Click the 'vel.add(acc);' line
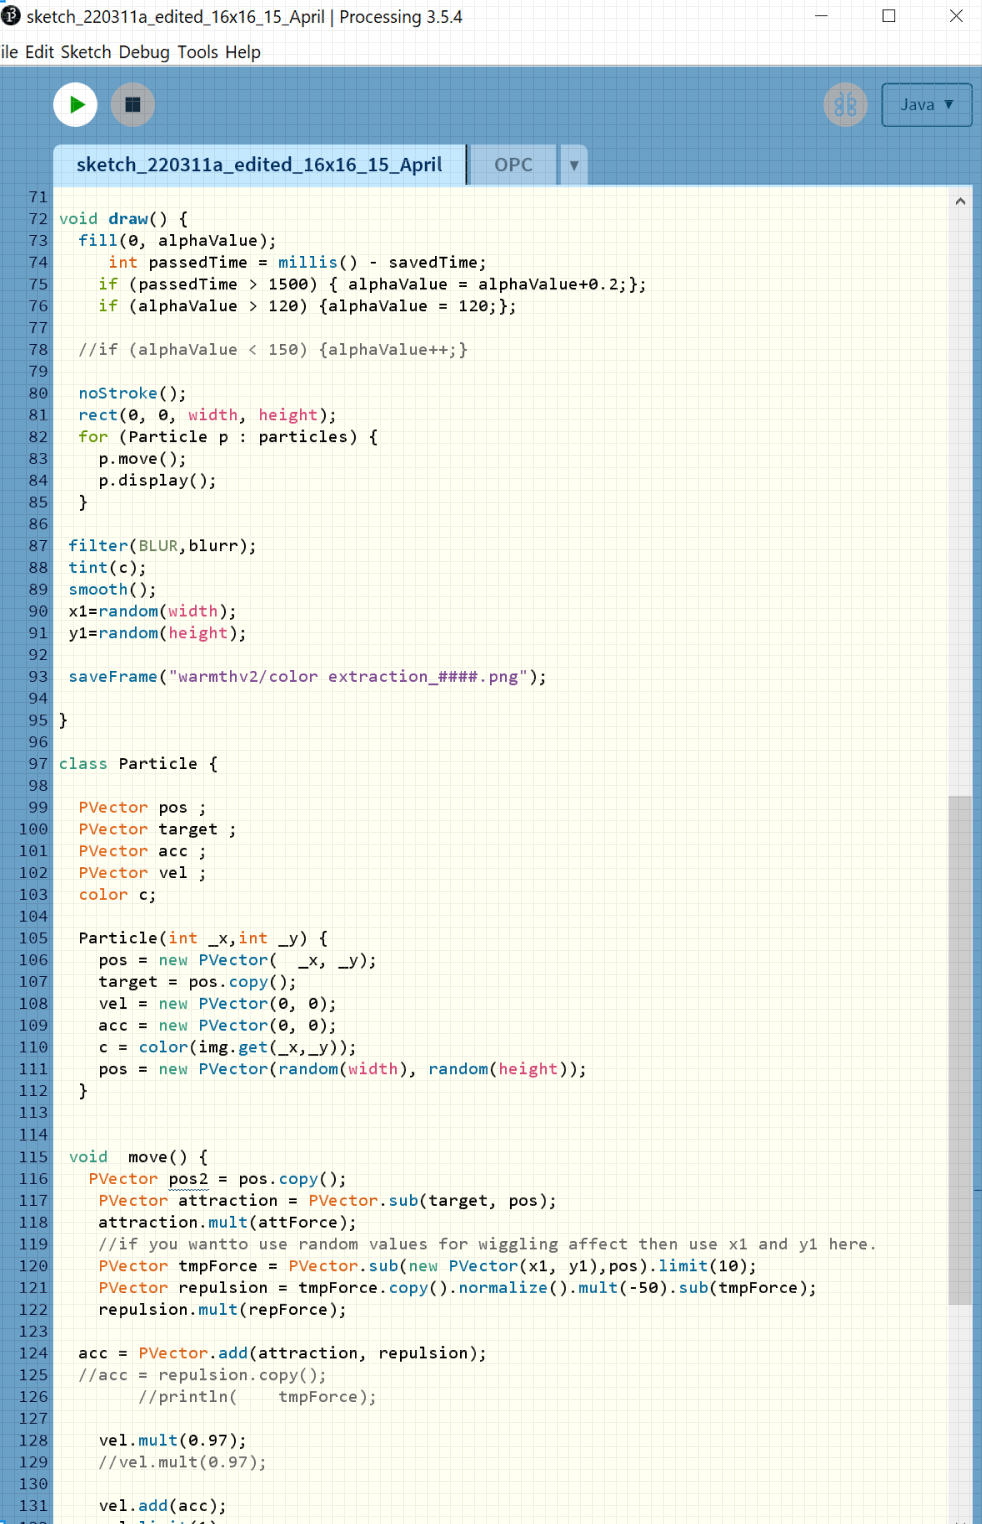982x1524 pixels. 162,1507
